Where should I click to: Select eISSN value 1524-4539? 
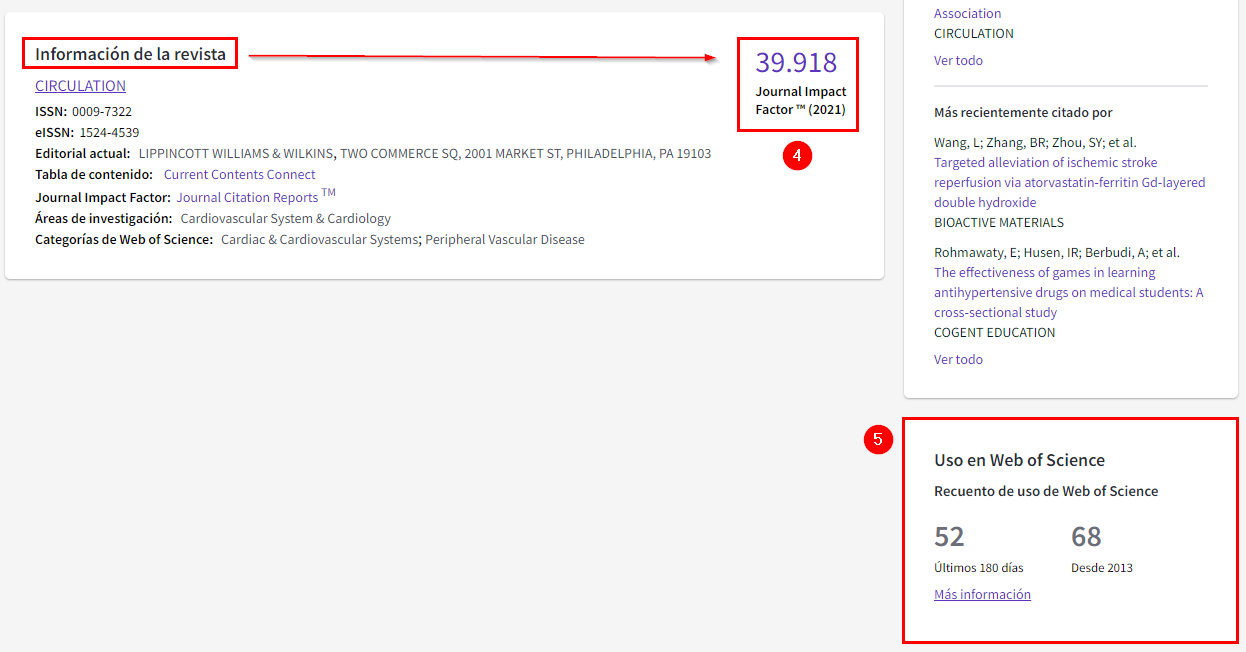click(x=109, y=132)
